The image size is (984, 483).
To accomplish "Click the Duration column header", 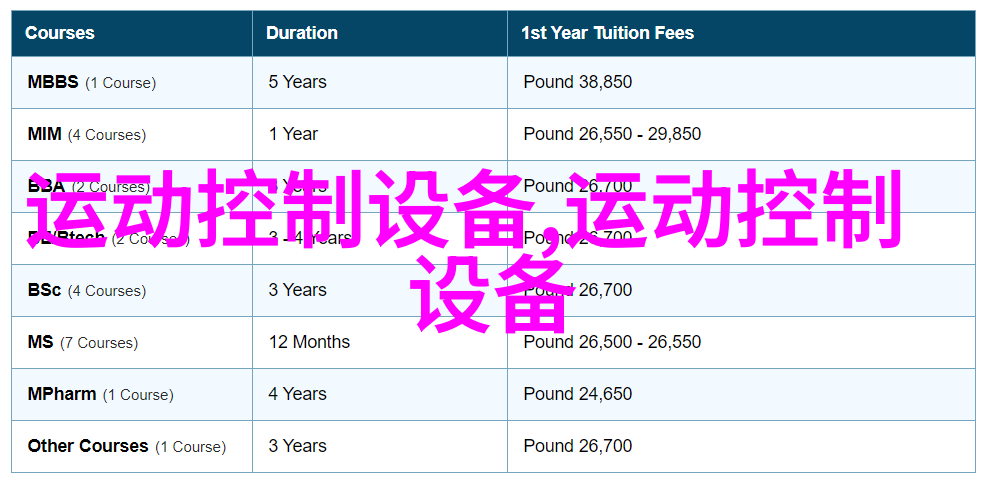I will click(301, 33).
